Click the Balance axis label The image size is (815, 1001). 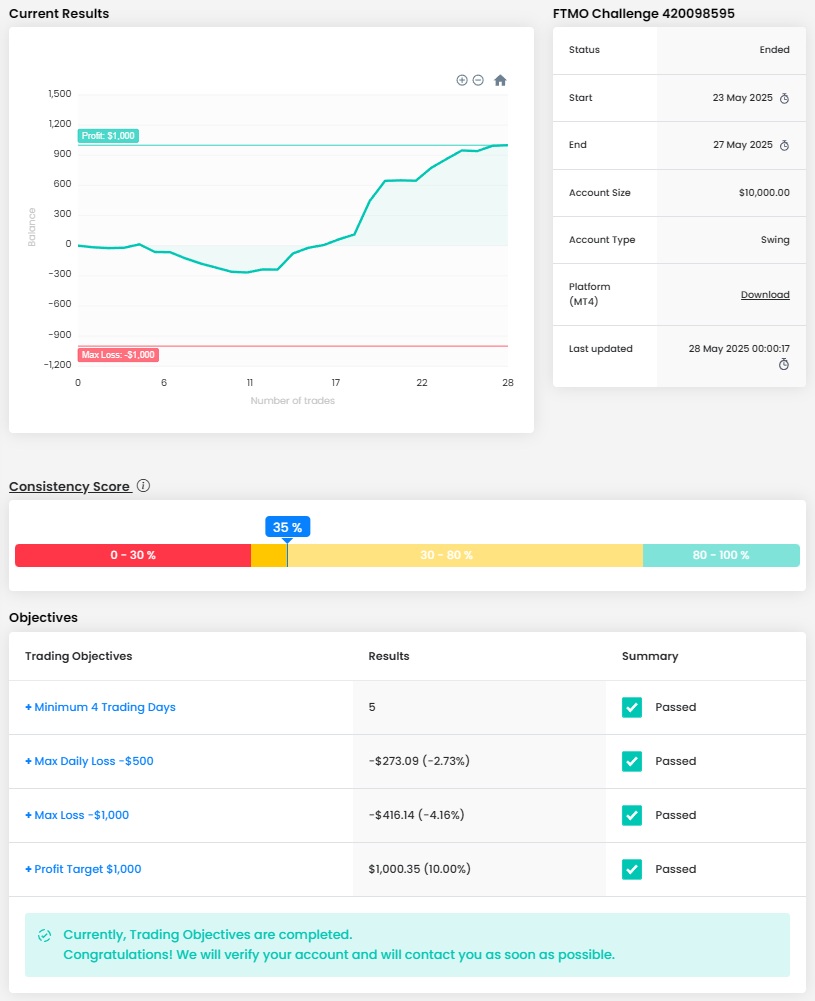pyautogui.click(x=32, y=227)
